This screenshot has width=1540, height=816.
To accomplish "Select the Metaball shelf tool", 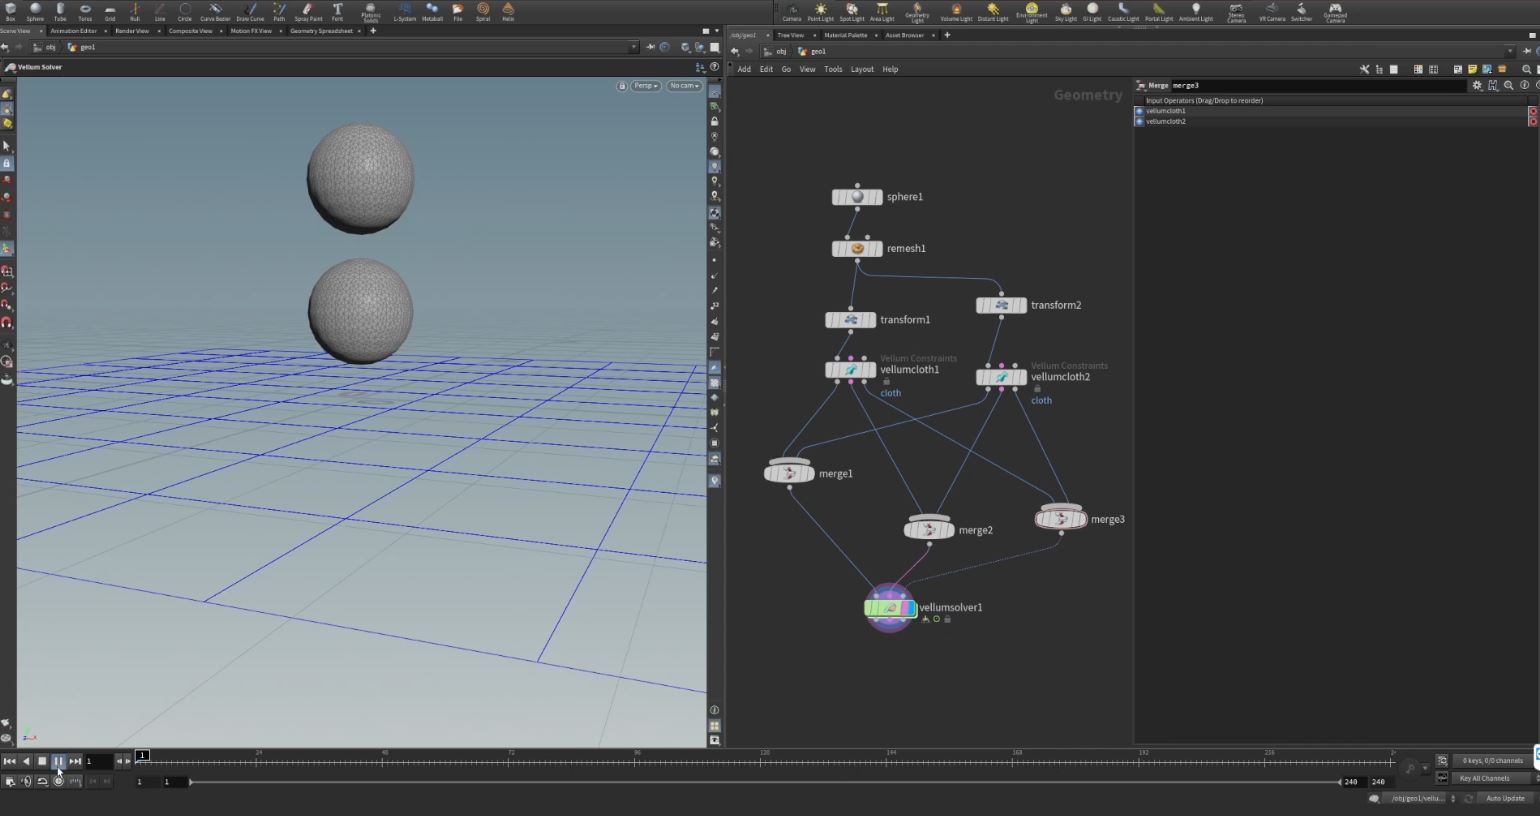I will coord(432,10).
